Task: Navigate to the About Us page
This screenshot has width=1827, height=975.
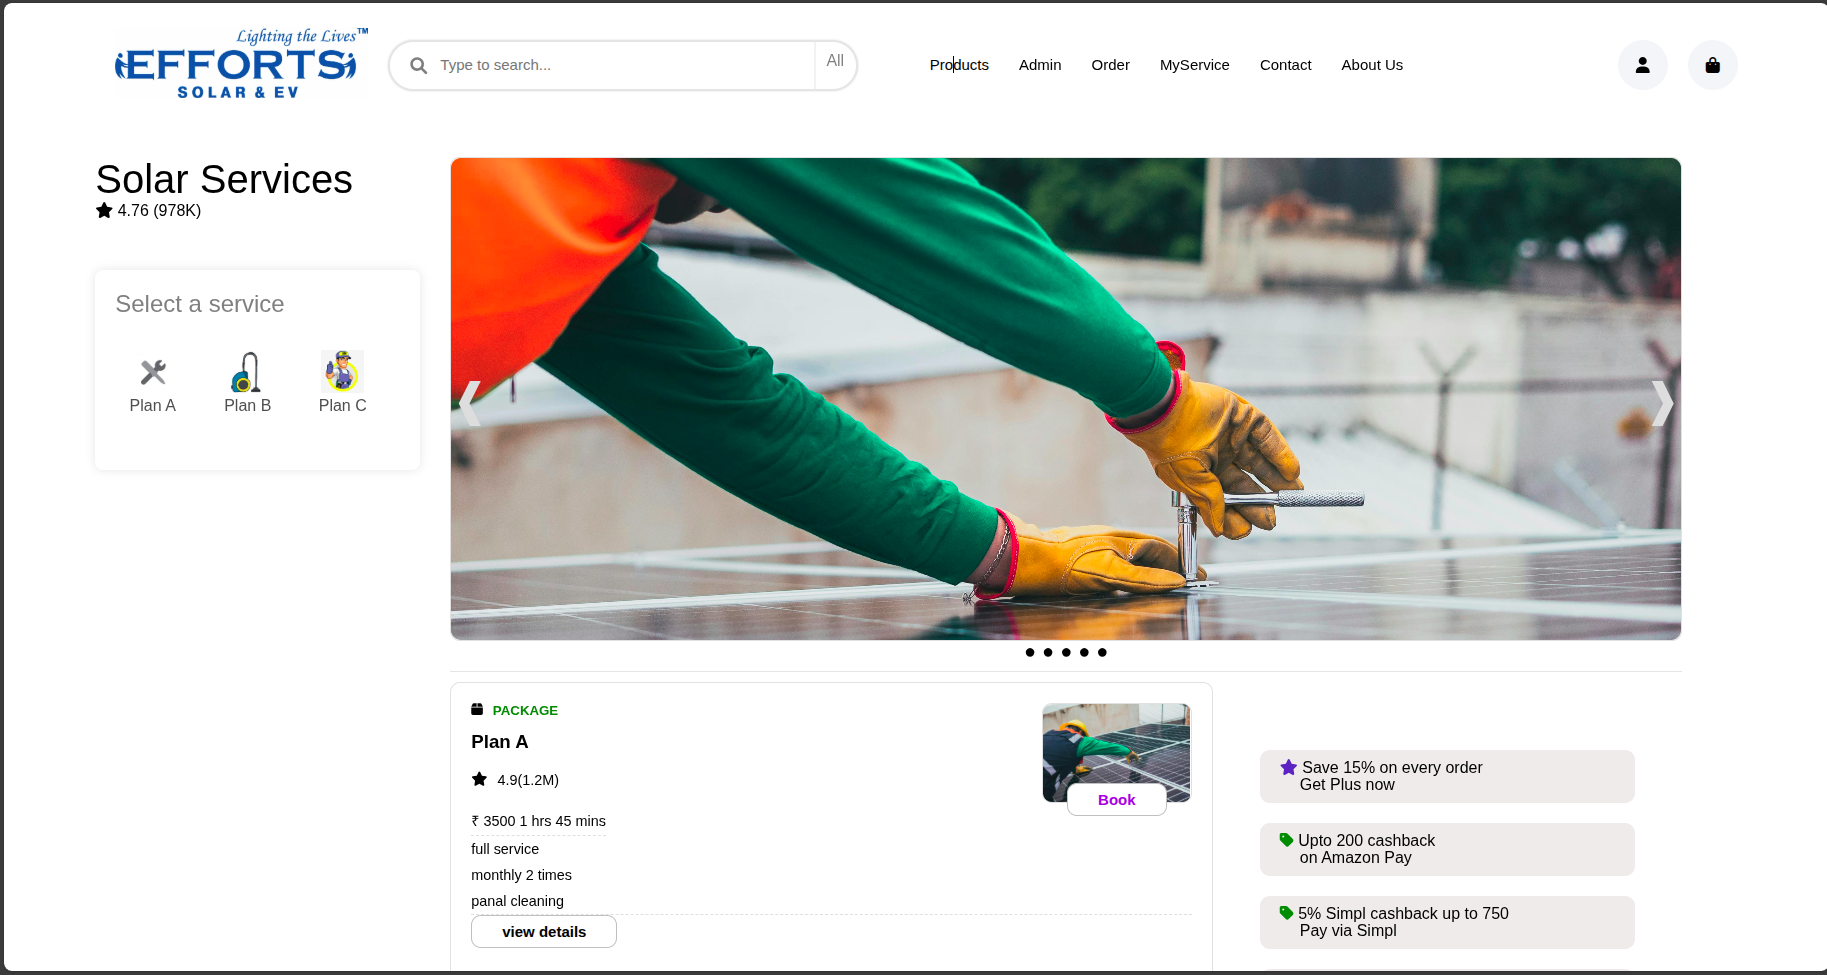Action: pyautogui.click(x=1371, y=65)
